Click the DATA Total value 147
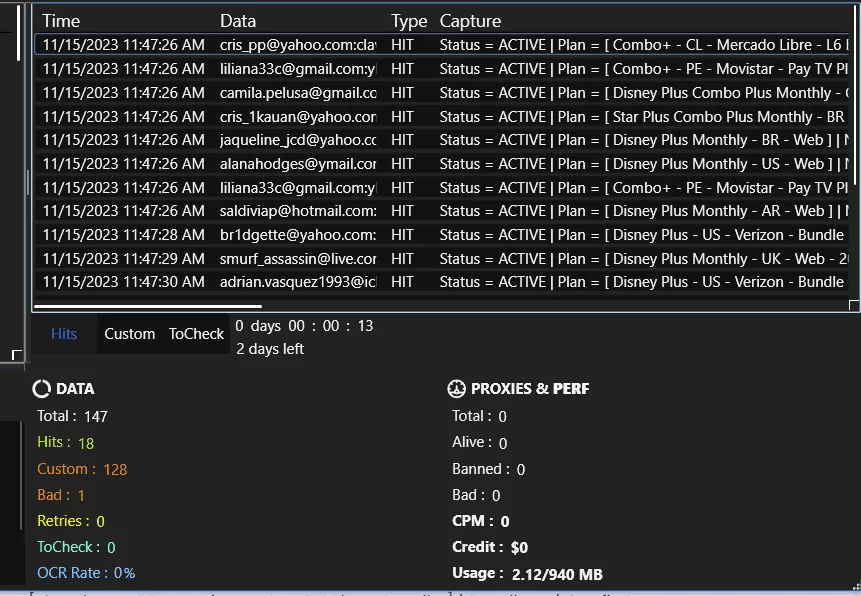 coord(96,416)
